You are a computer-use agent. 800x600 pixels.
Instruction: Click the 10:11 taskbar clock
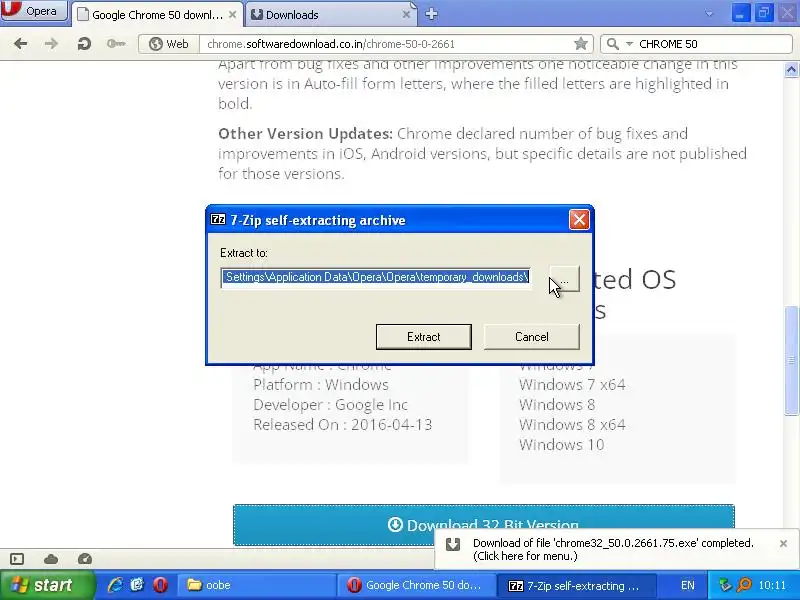[x=772, y=585]
